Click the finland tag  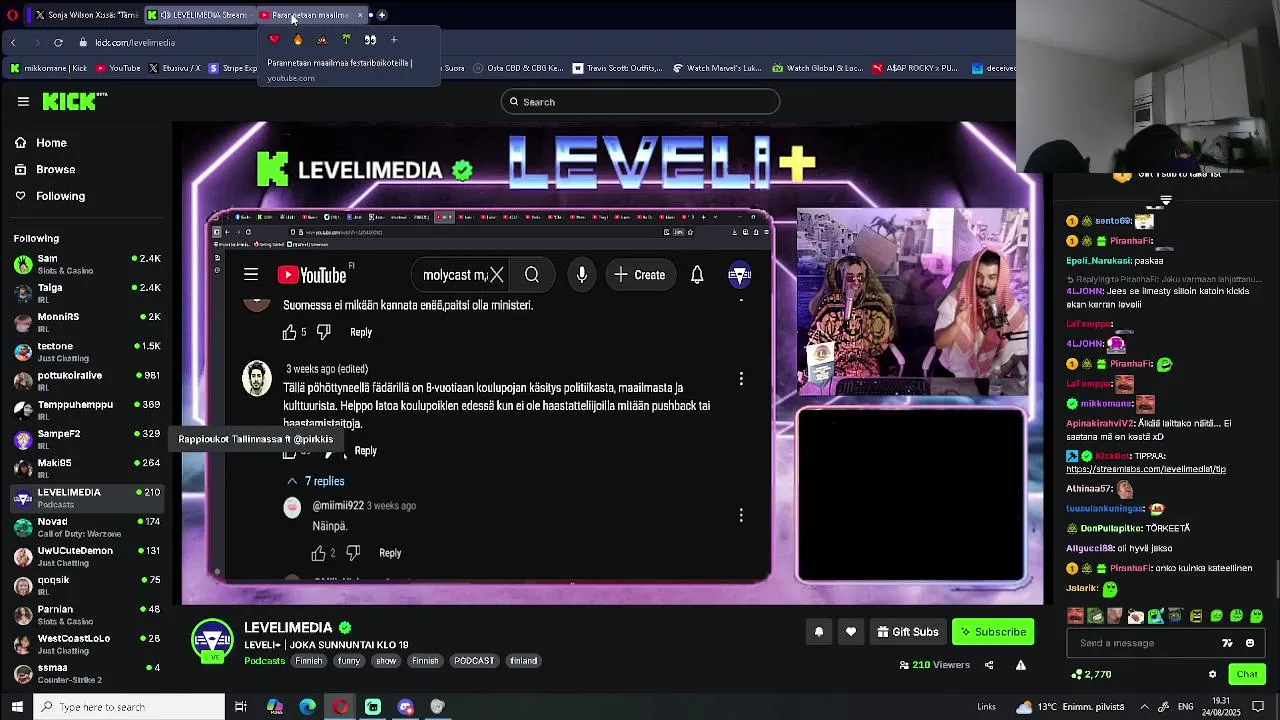[524, 661]
